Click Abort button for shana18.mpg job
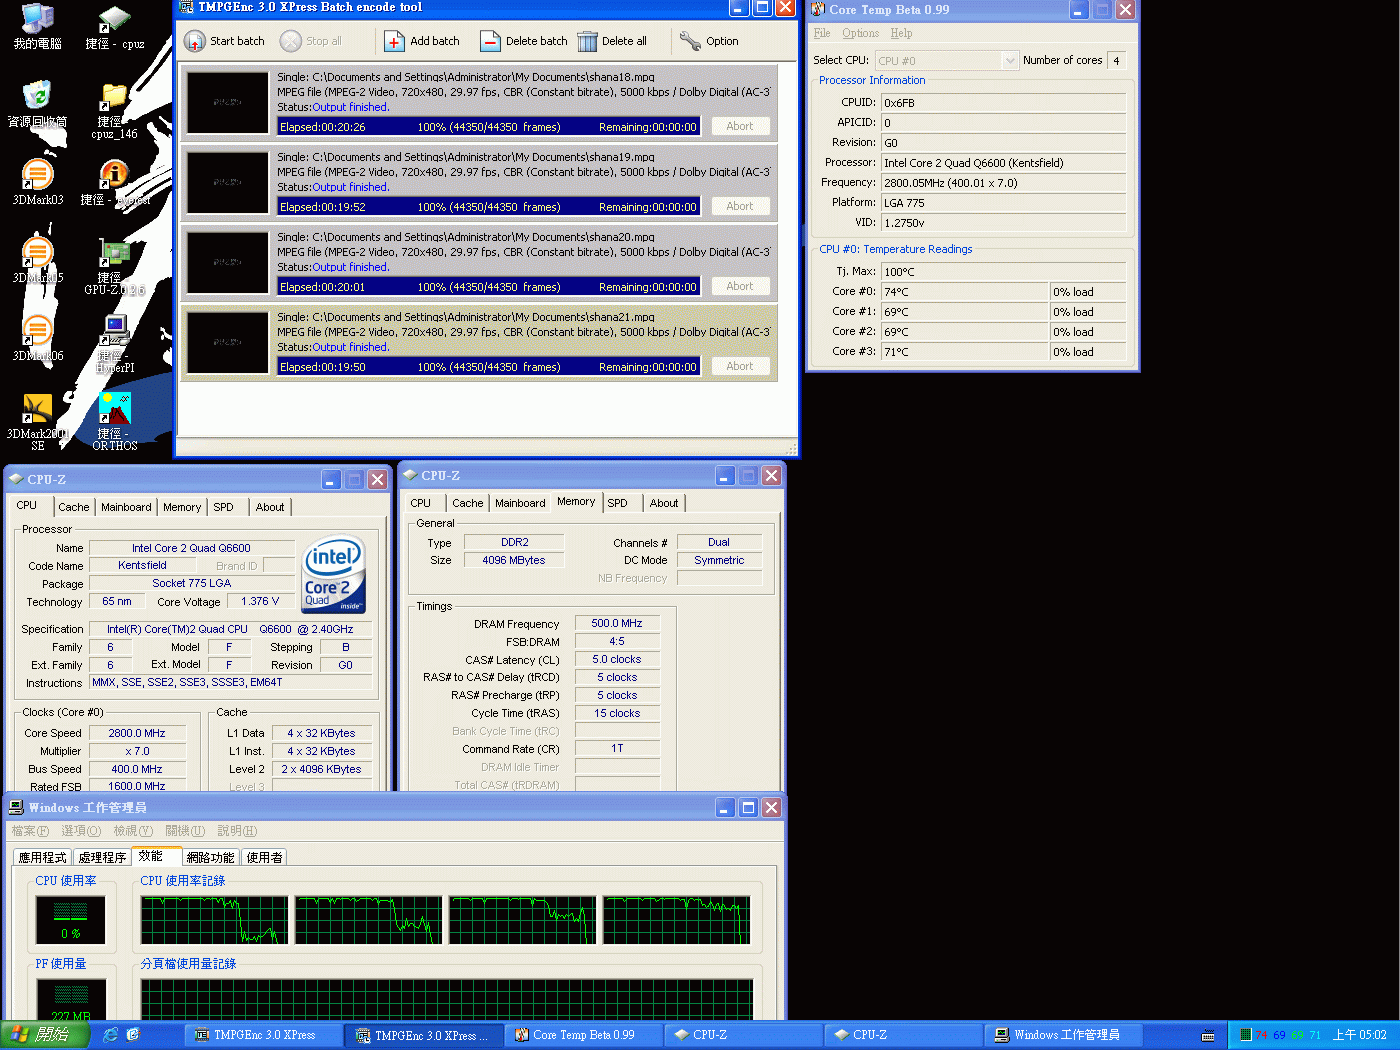 coord(740,126)
